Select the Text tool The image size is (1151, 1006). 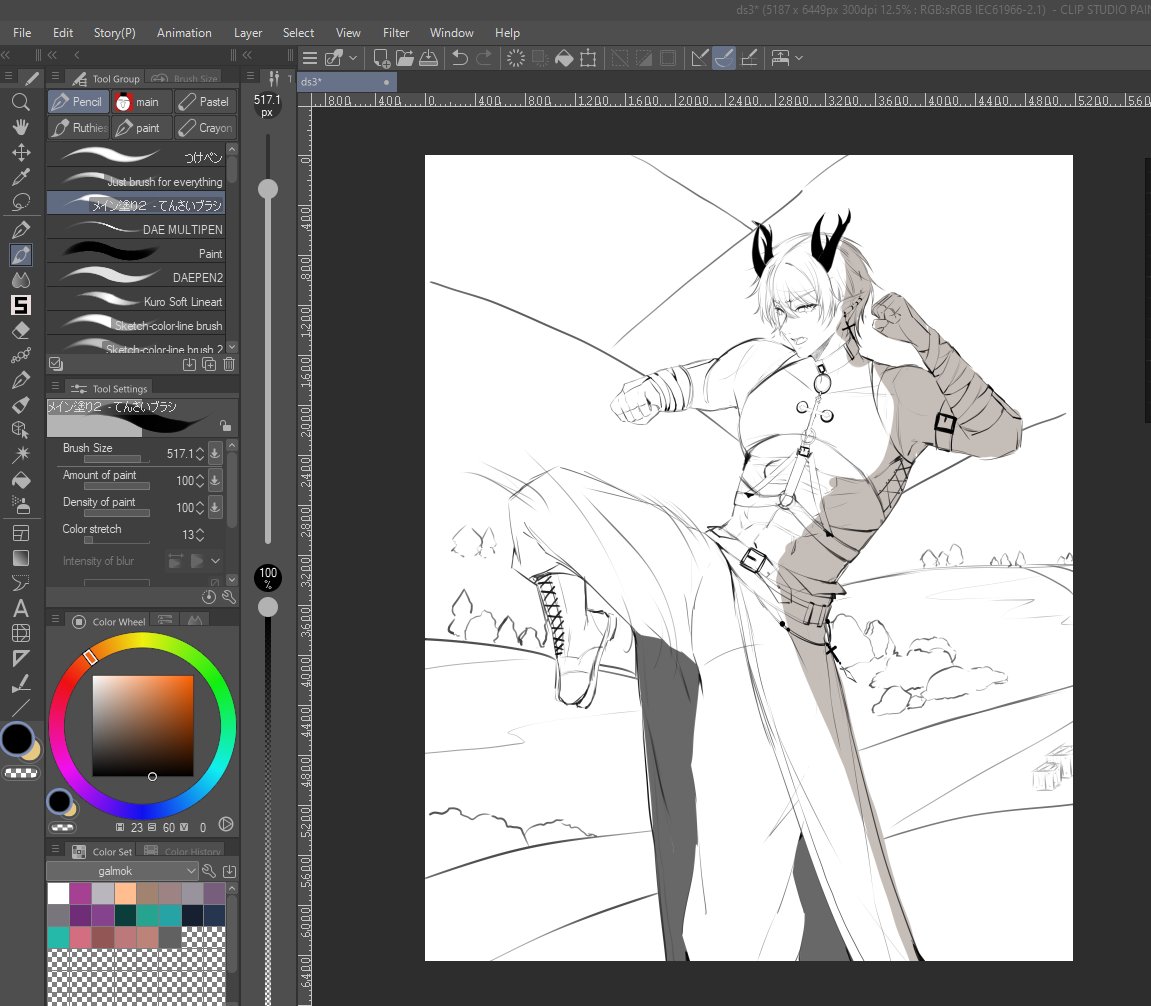21,608
